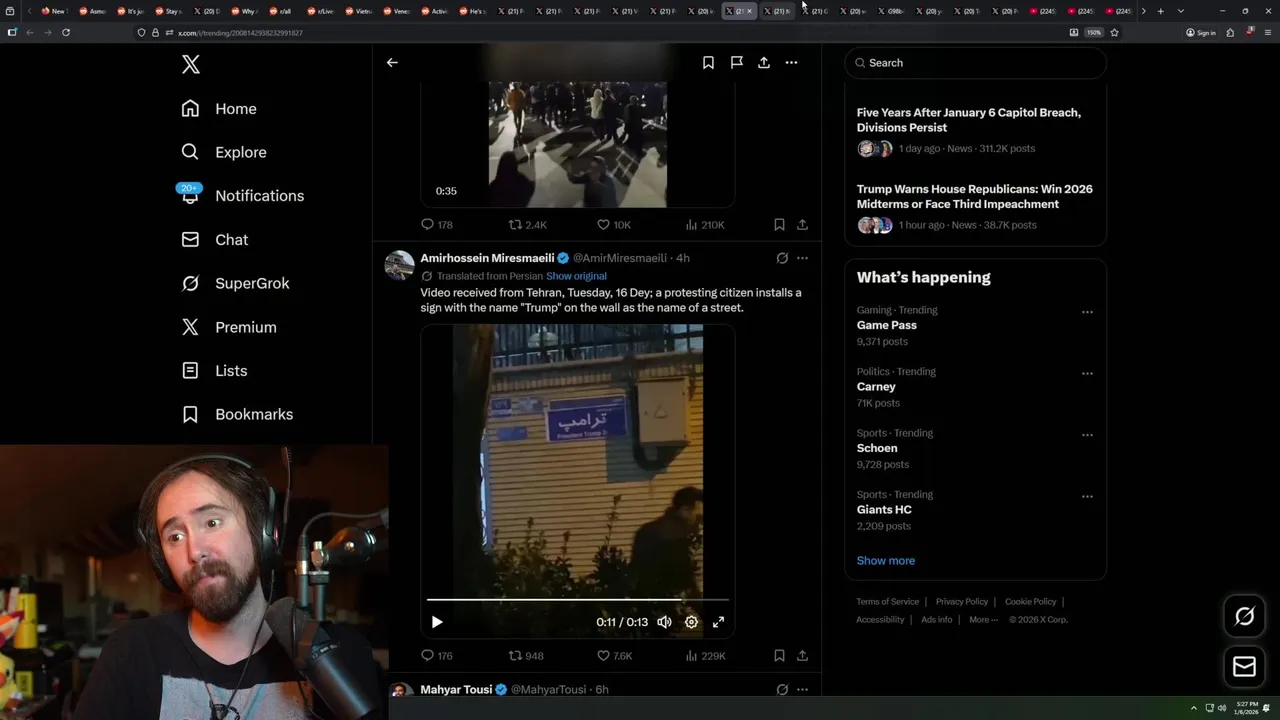Click the Search input field

[x=976, y=63]
